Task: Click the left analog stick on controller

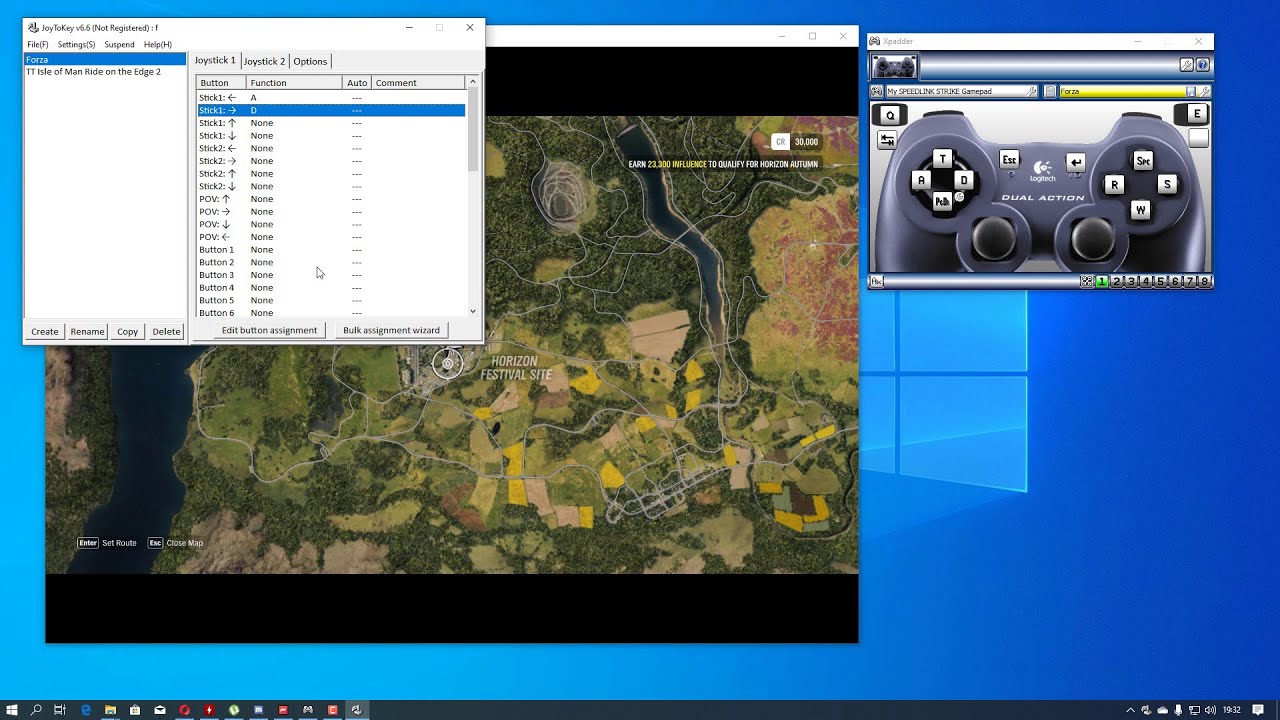Action: (x=994, y=238)
